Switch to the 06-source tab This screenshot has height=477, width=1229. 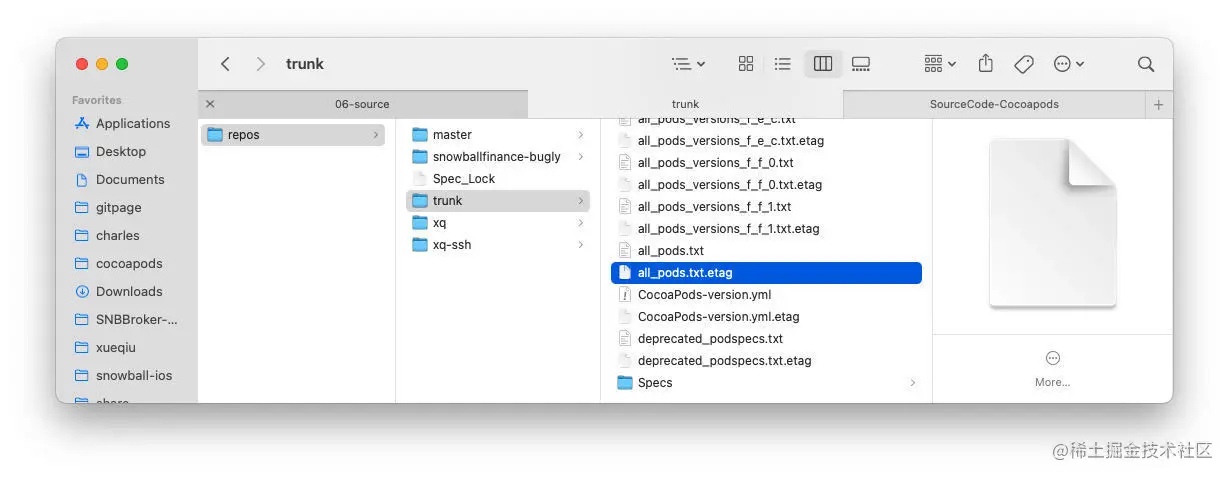[x=362, y=104]
